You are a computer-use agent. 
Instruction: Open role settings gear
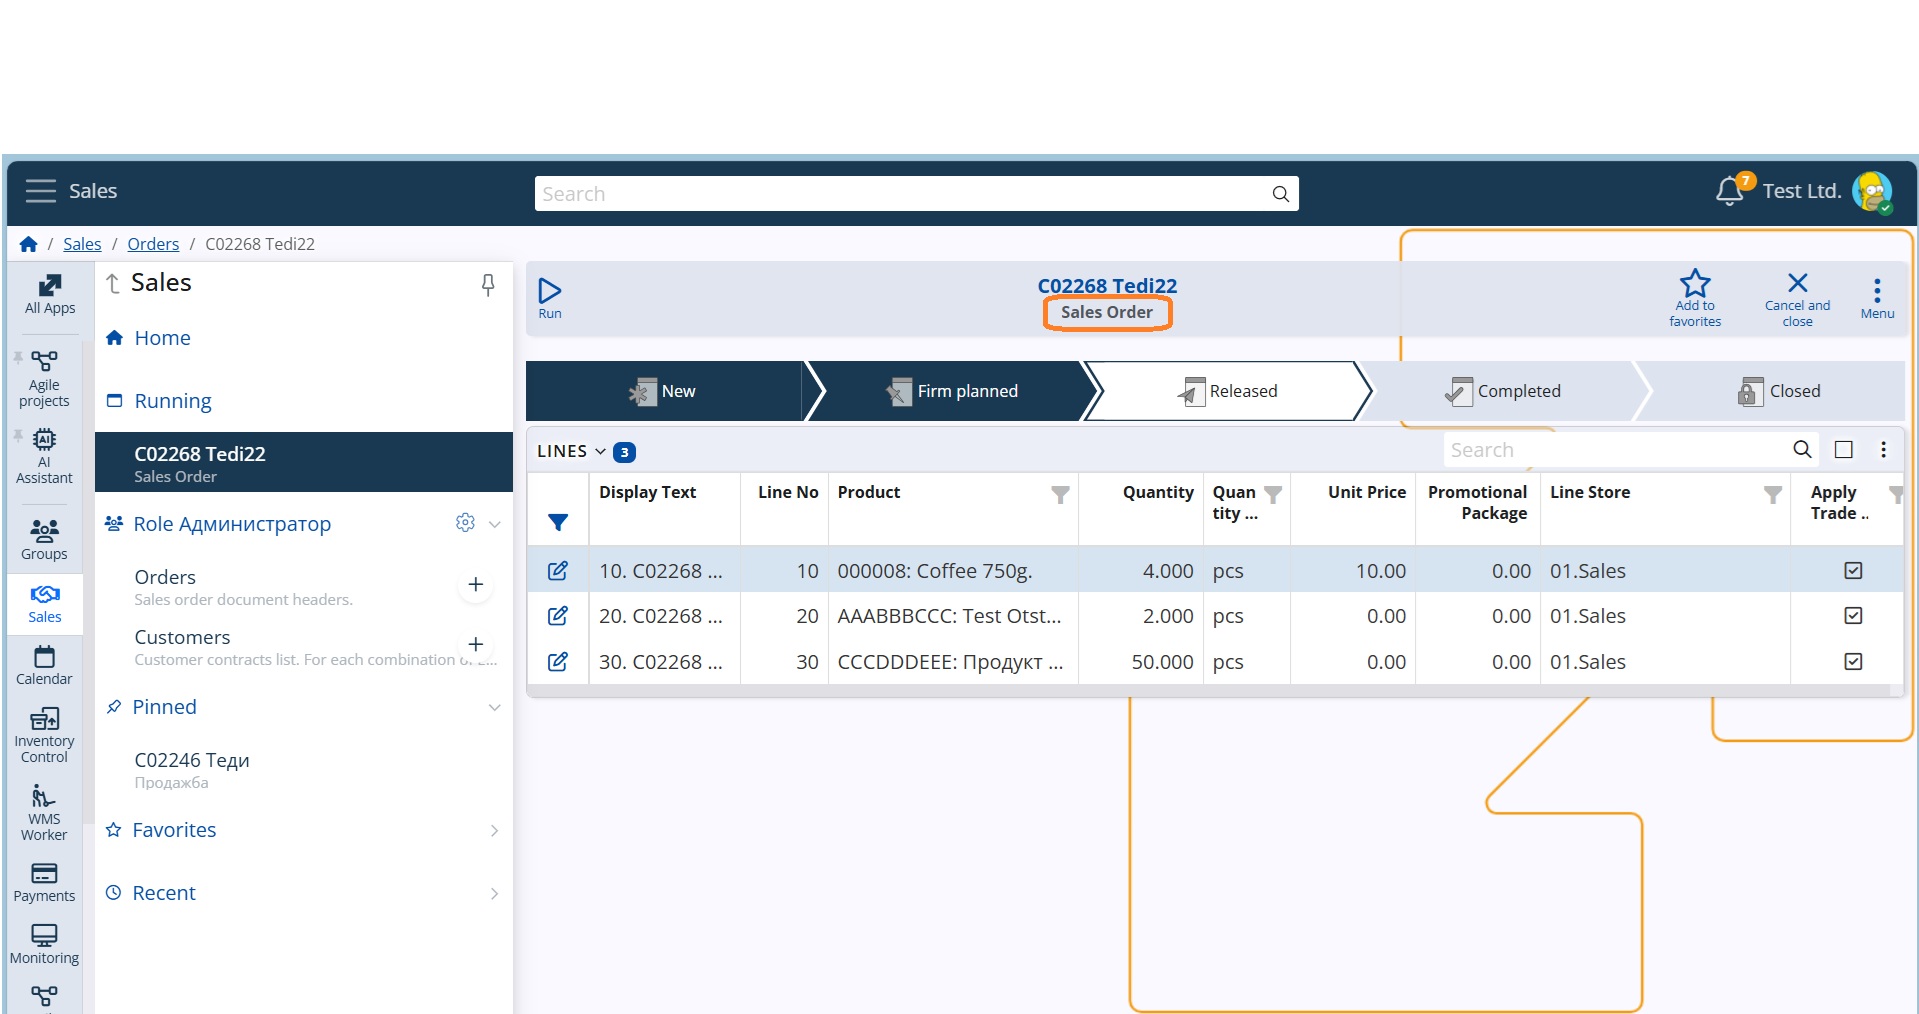point(465,523)
